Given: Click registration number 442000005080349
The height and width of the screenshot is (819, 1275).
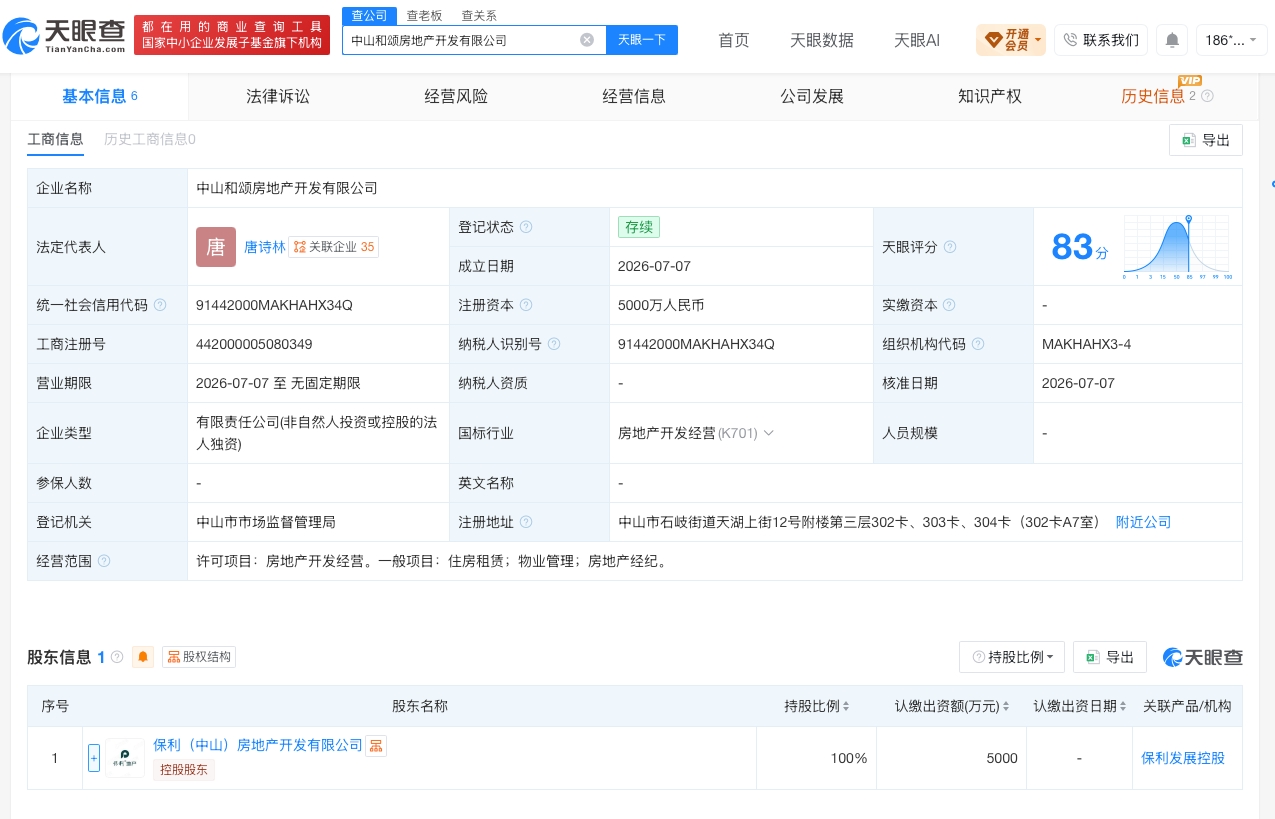Looking at the screenshot, I should [x=254, y=344].
